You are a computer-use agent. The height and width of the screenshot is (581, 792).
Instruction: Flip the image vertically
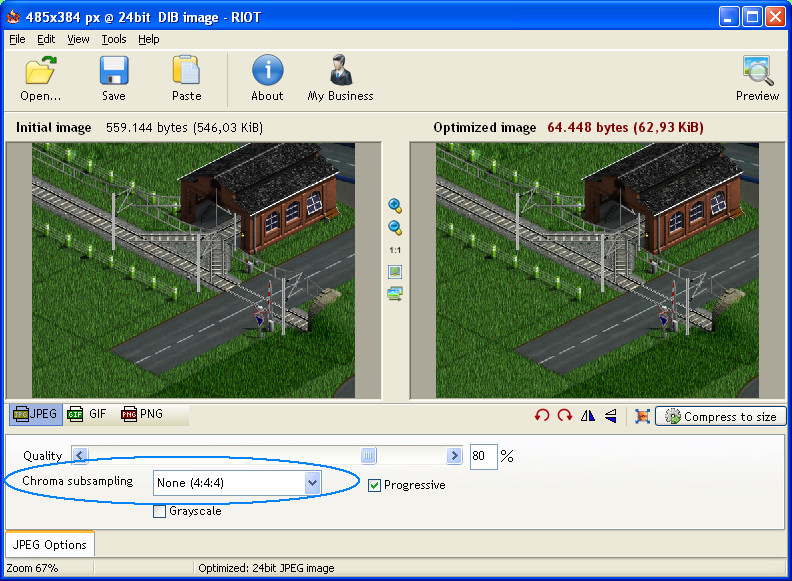tap(611, 416)
